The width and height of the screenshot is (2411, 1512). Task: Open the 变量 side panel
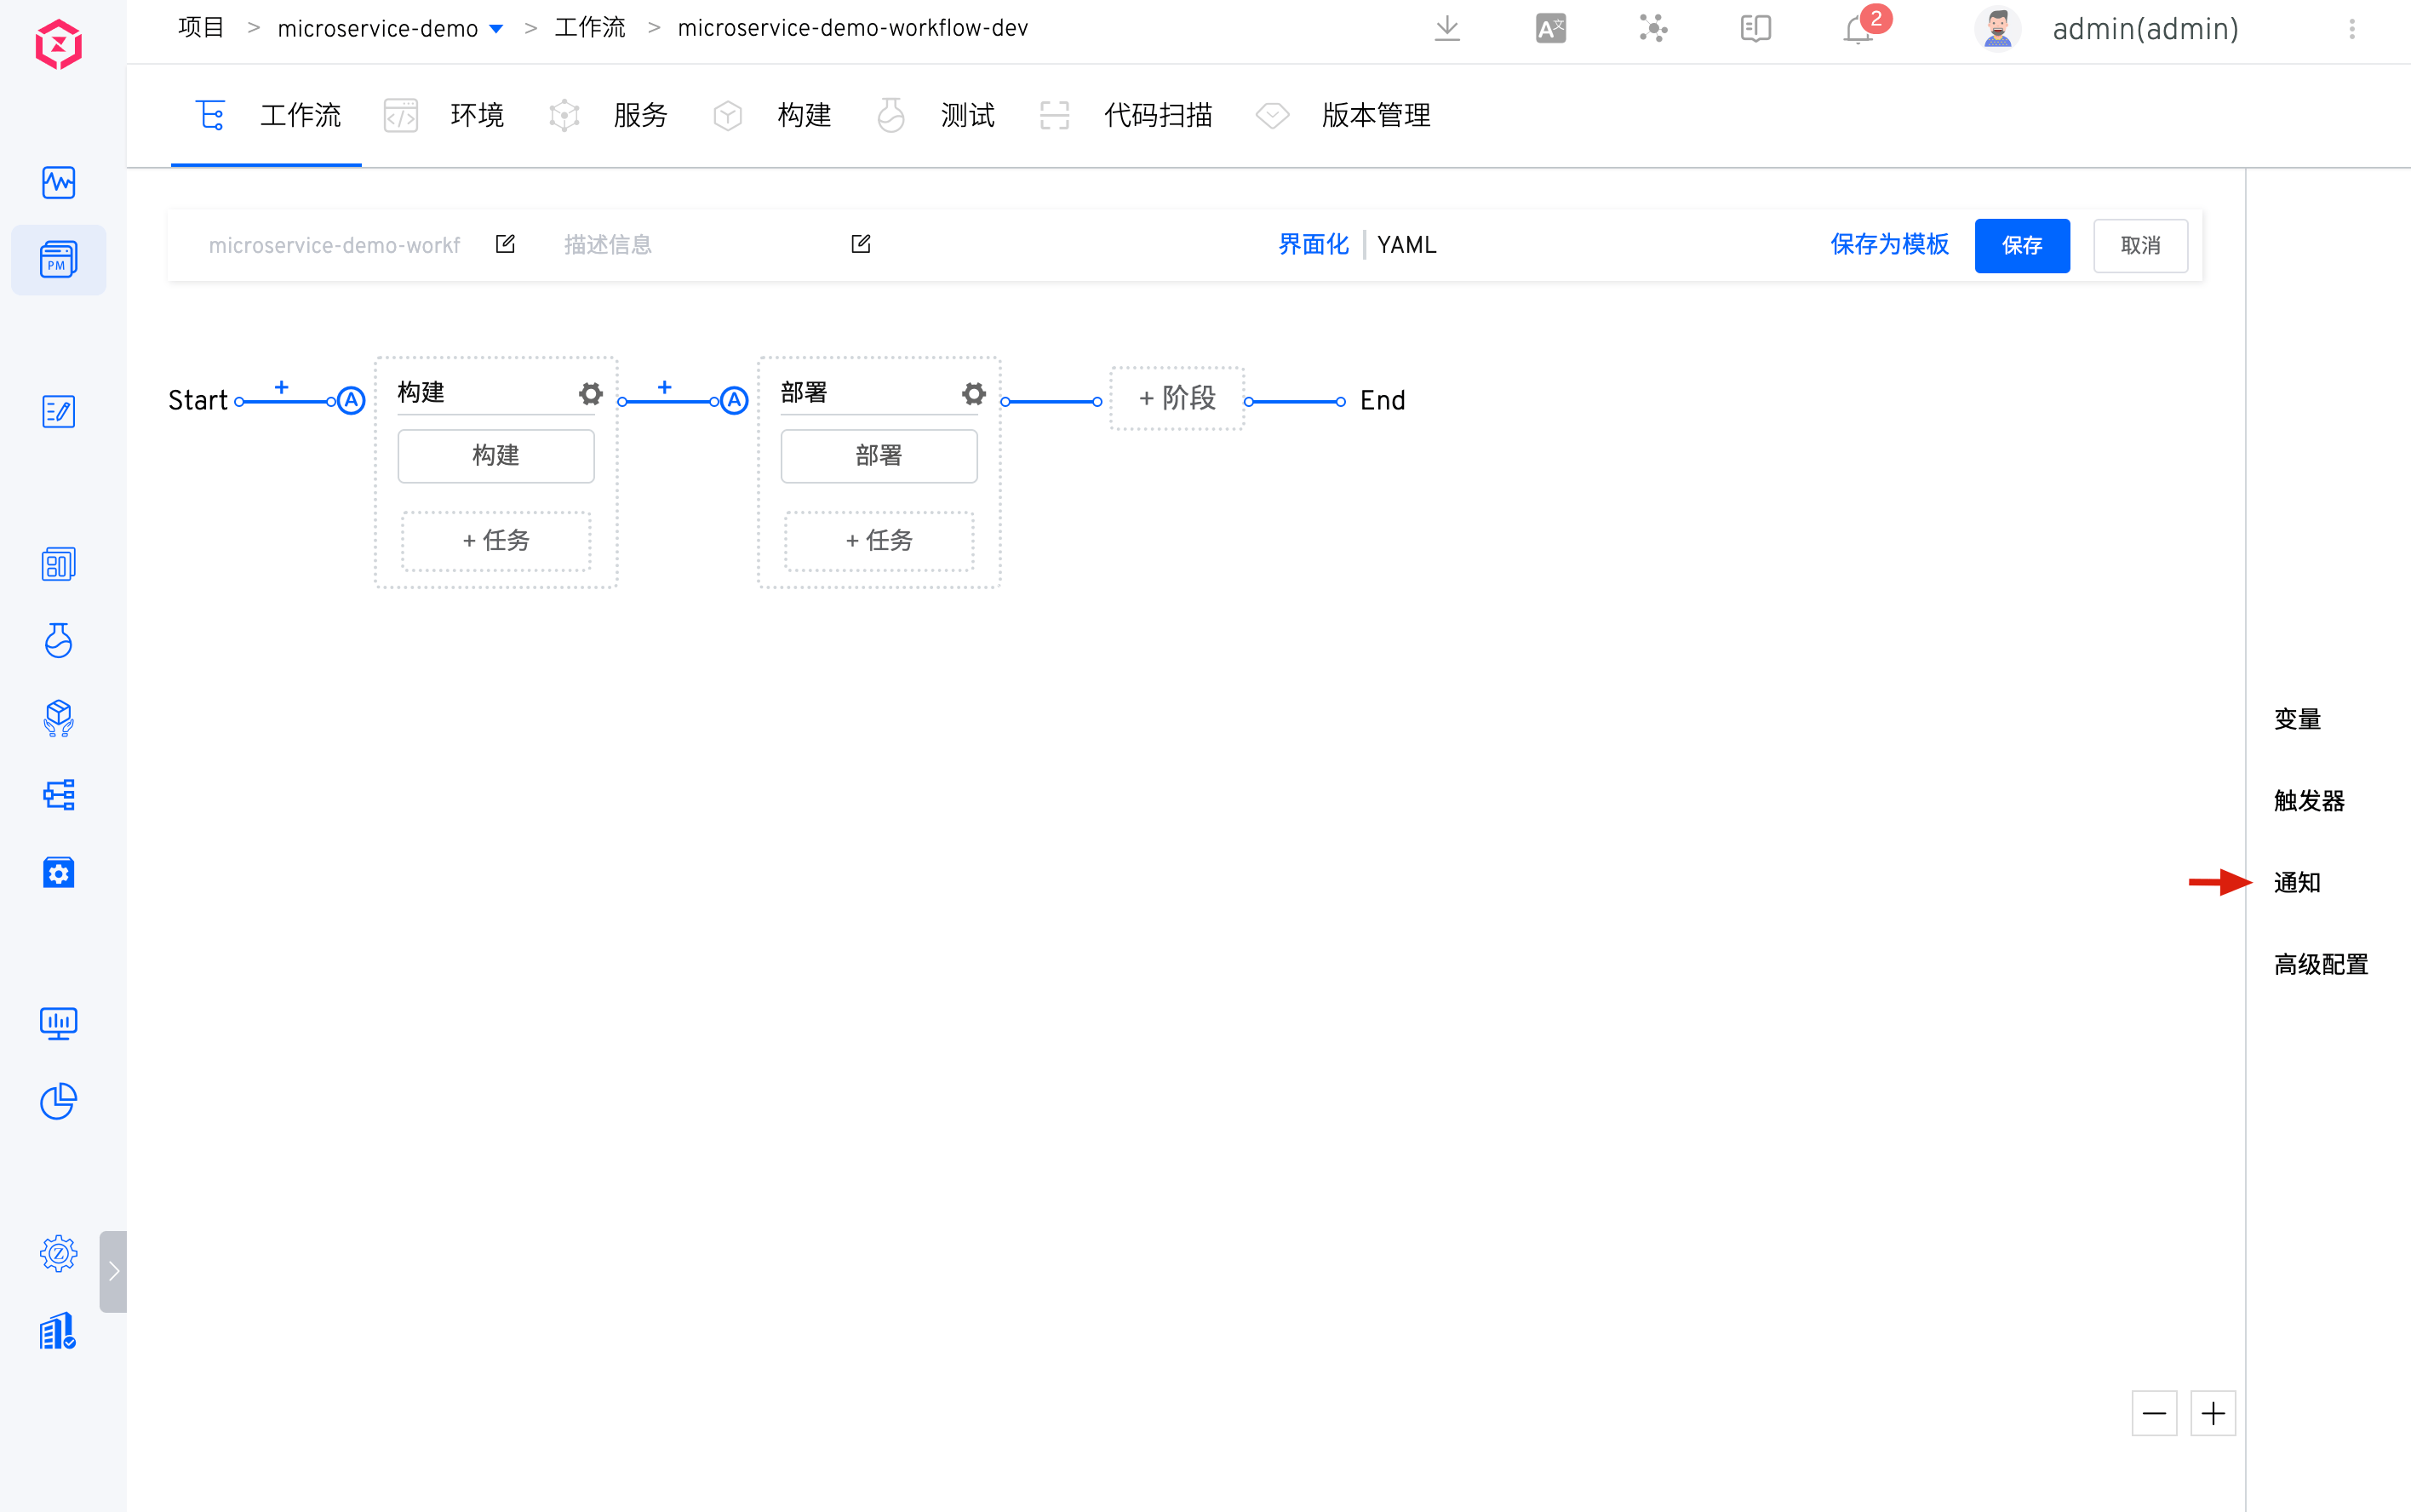(x=2297, y=719)
